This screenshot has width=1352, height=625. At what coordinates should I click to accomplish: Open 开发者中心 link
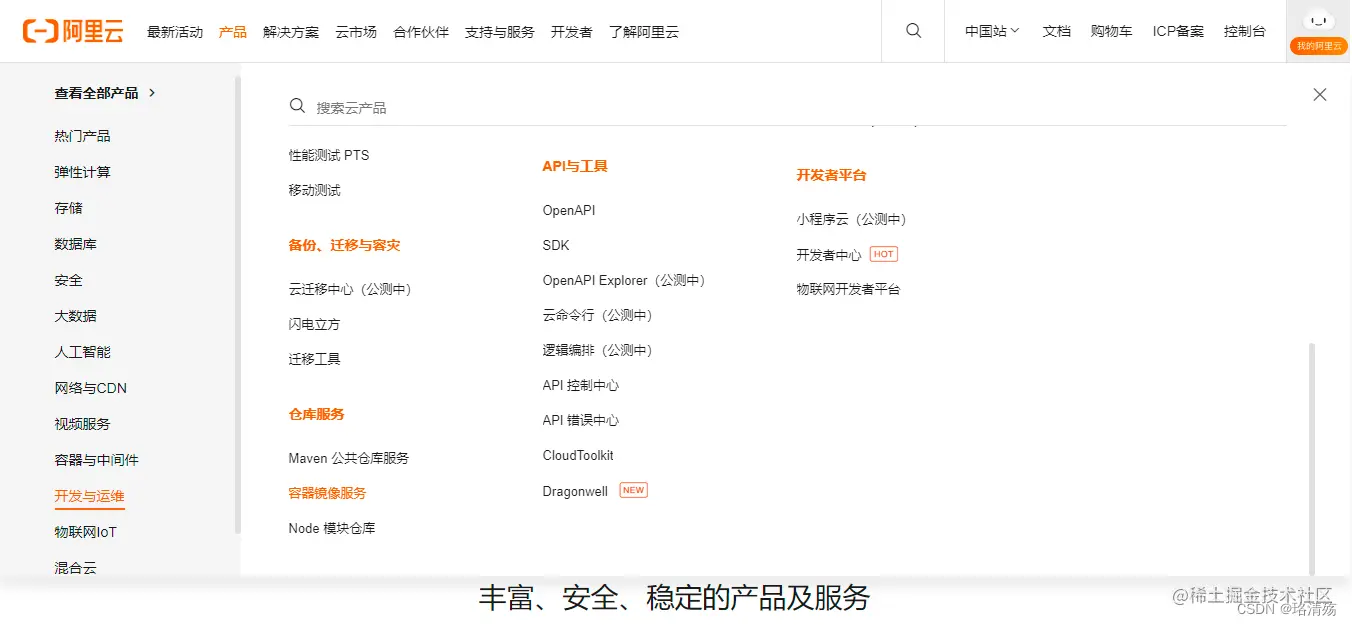point(829,255)
